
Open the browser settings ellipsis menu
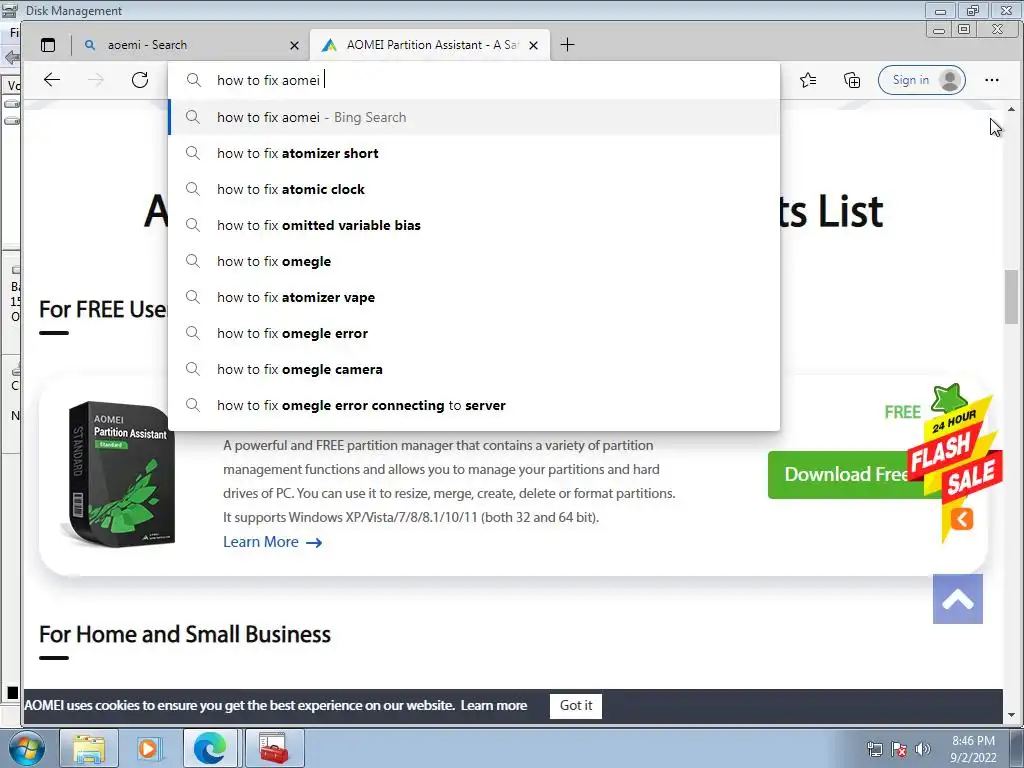pyautogui.click(x=991, y=80)
